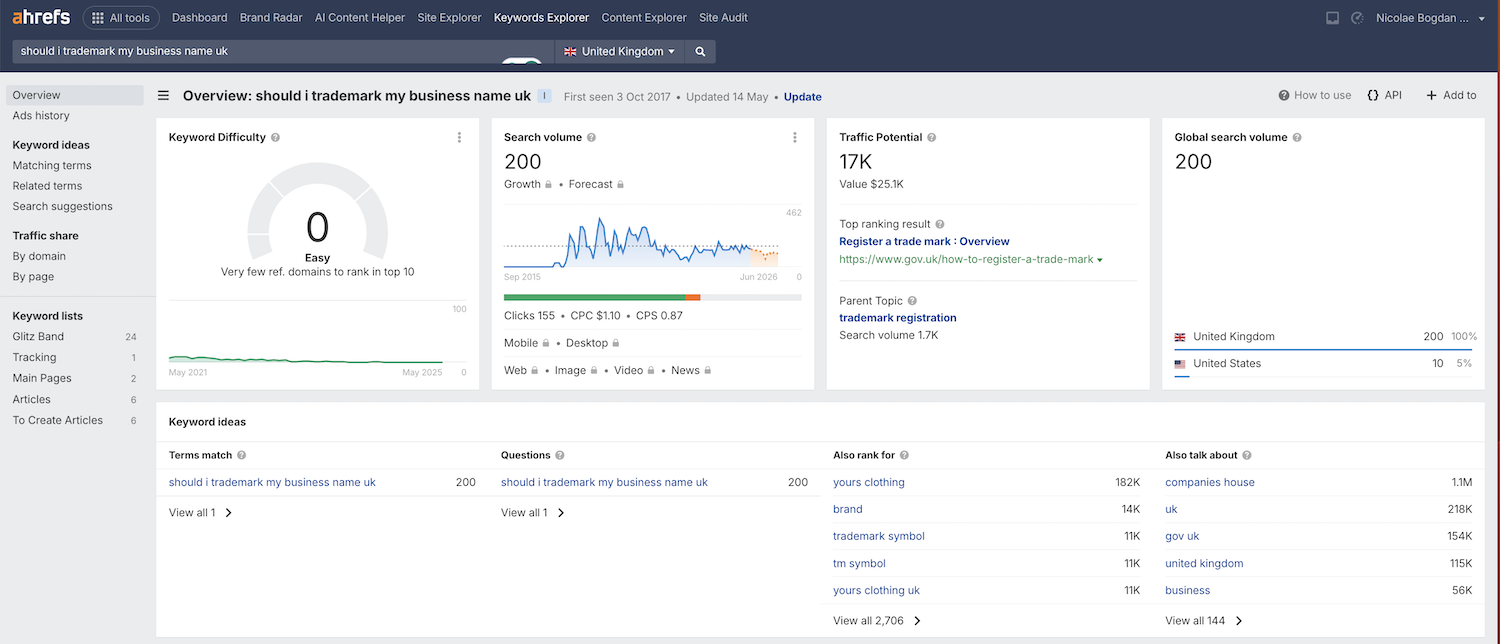Expand the gov.uk URL dropdown arrow

click(x=1100, y=260)
